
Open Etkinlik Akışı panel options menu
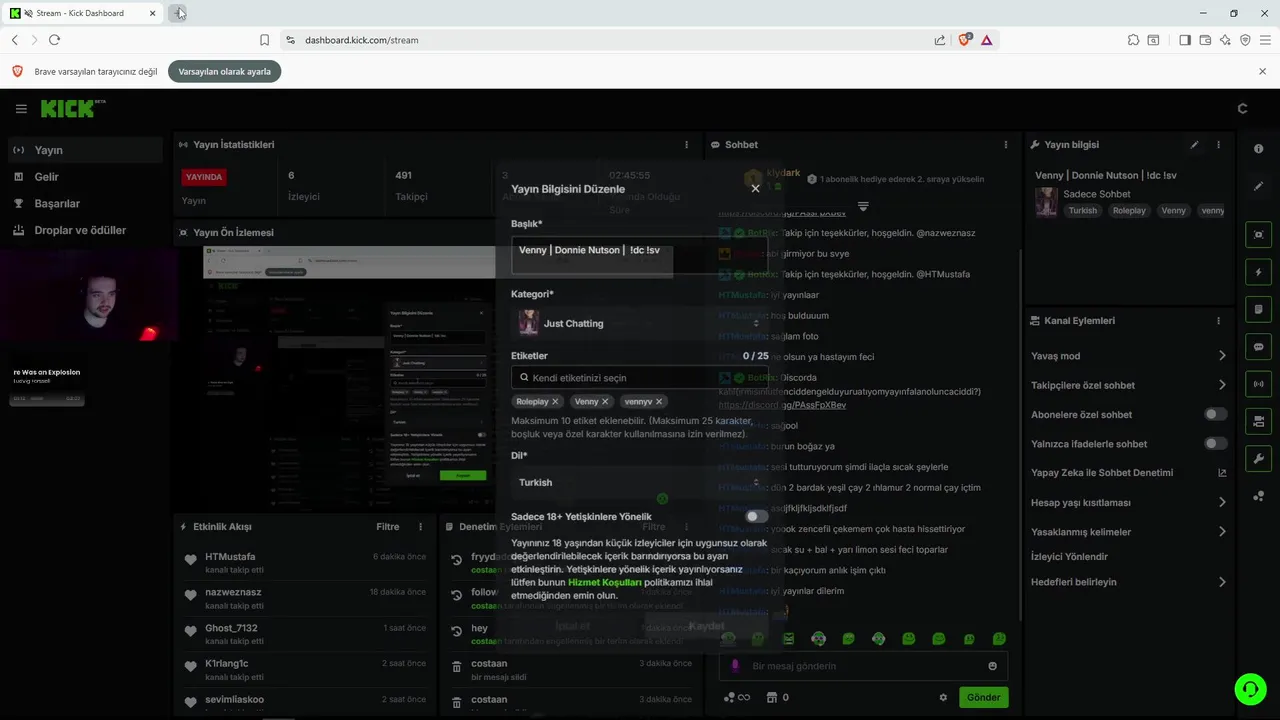tap(420, 527)
